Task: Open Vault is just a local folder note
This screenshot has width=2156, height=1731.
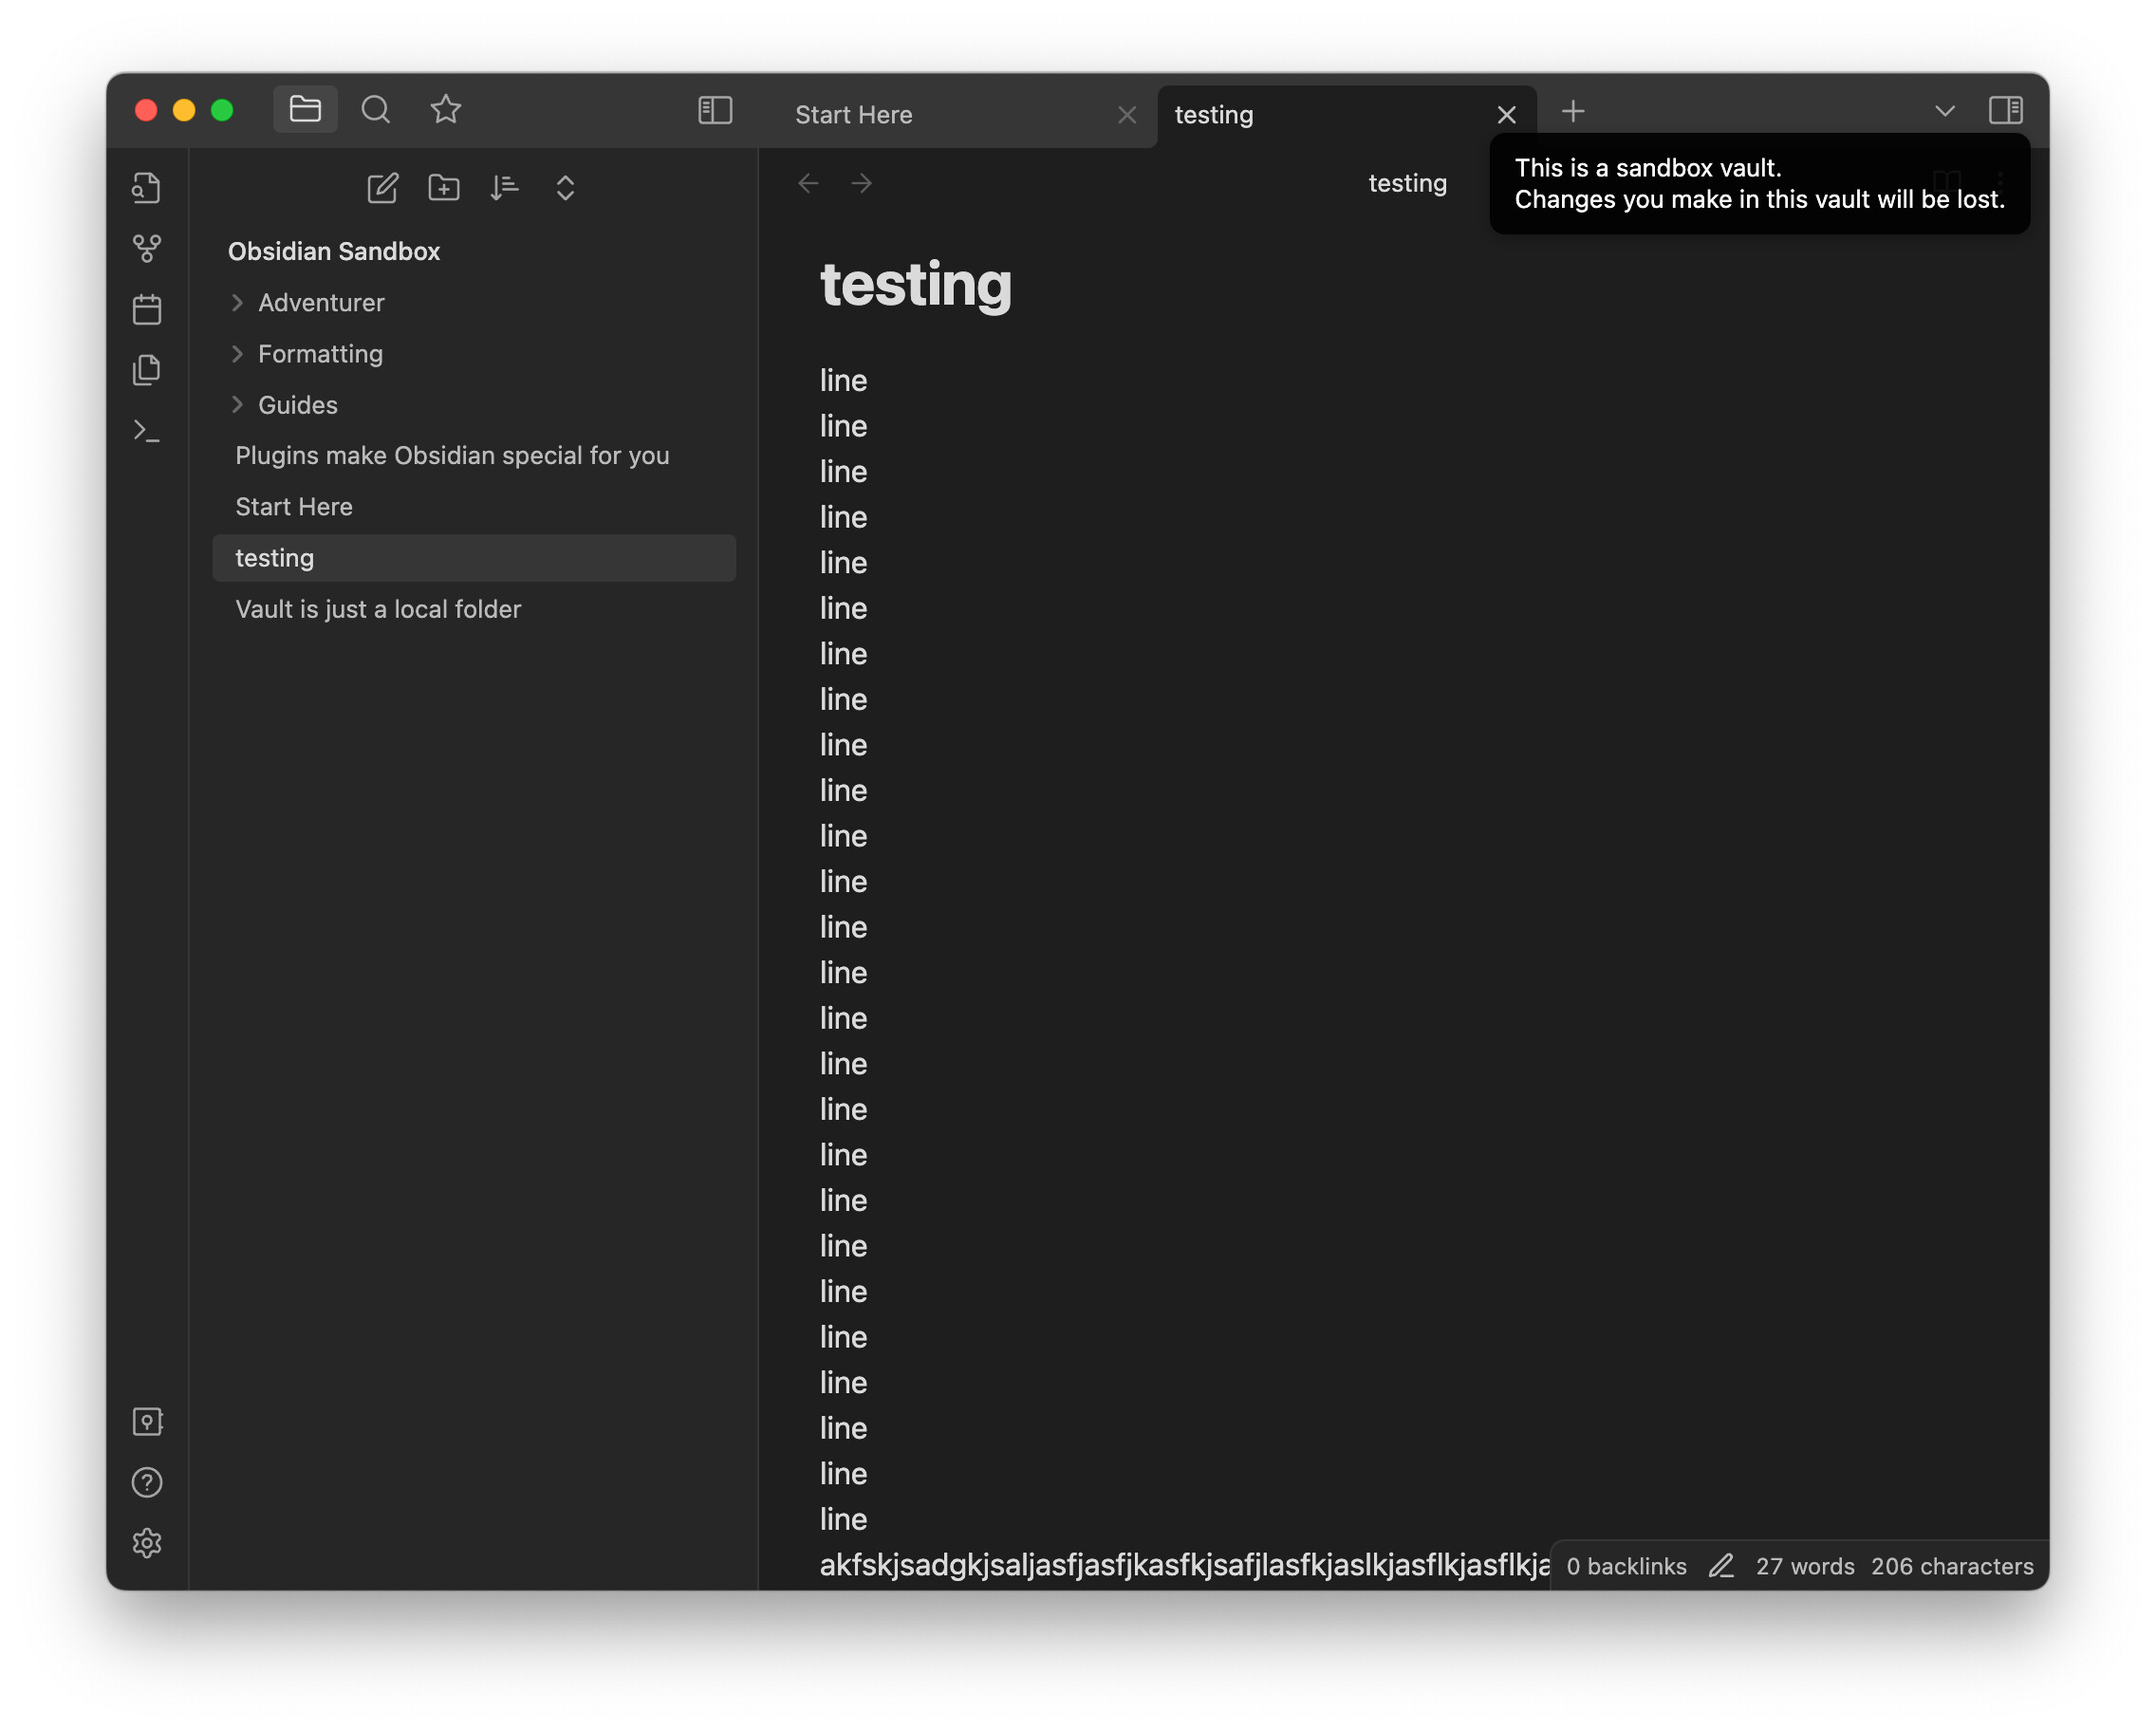Action: tap(378, 609)
